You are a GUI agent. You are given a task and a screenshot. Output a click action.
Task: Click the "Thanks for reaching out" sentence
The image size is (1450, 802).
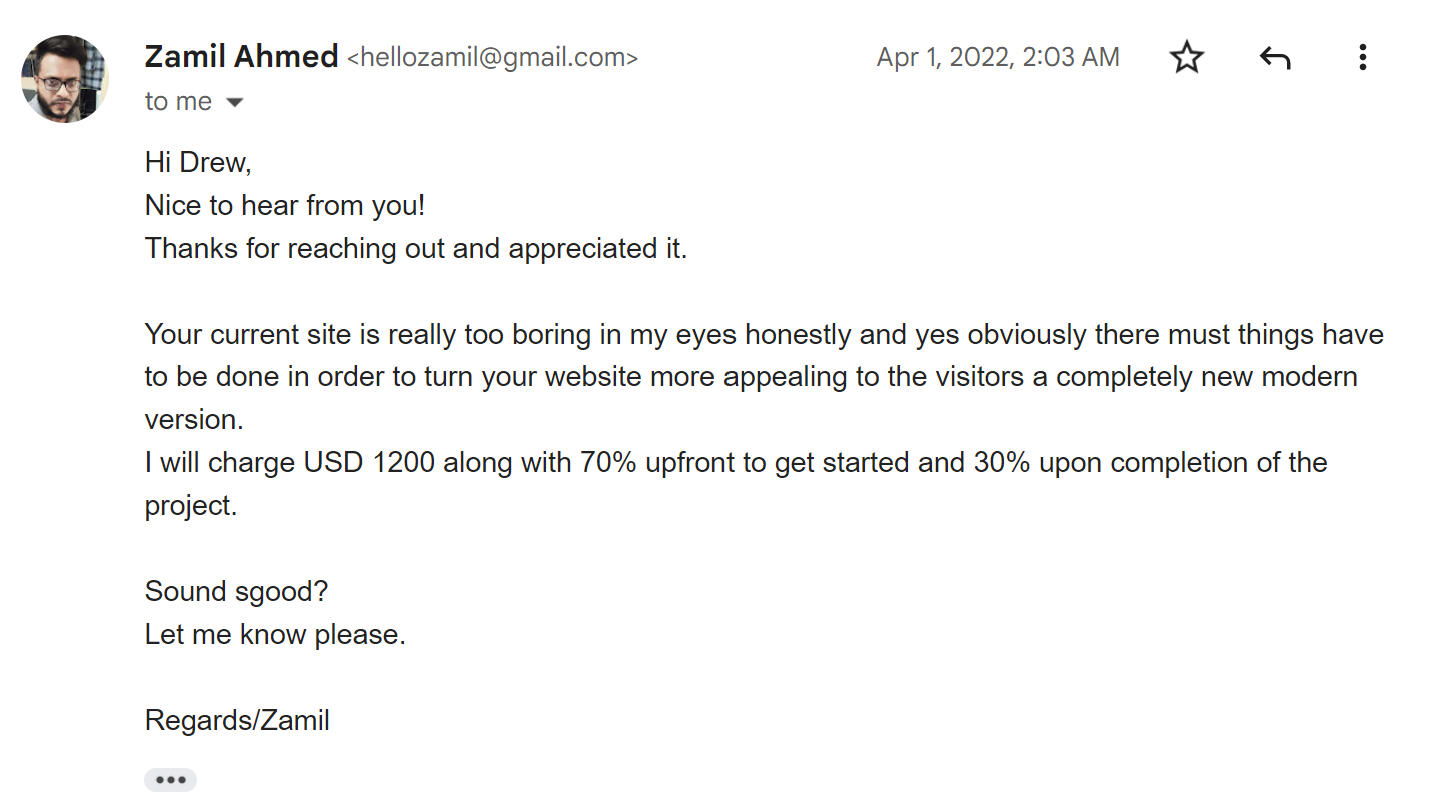[415, 248]
